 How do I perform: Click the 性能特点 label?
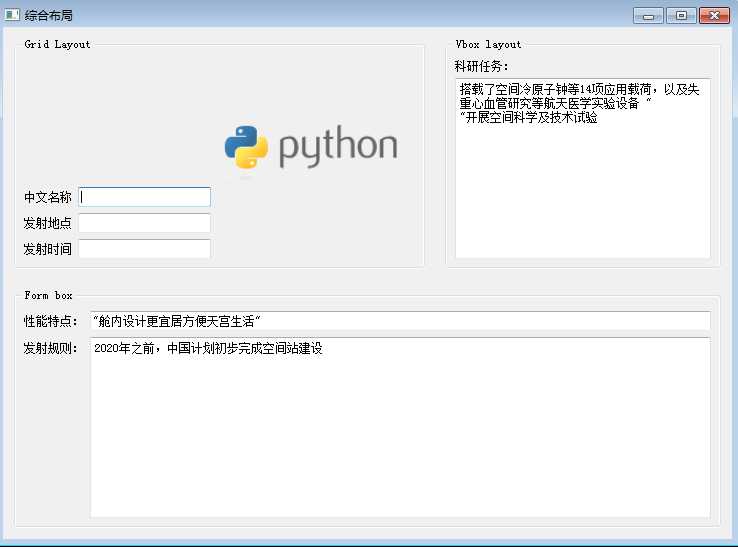50,321
